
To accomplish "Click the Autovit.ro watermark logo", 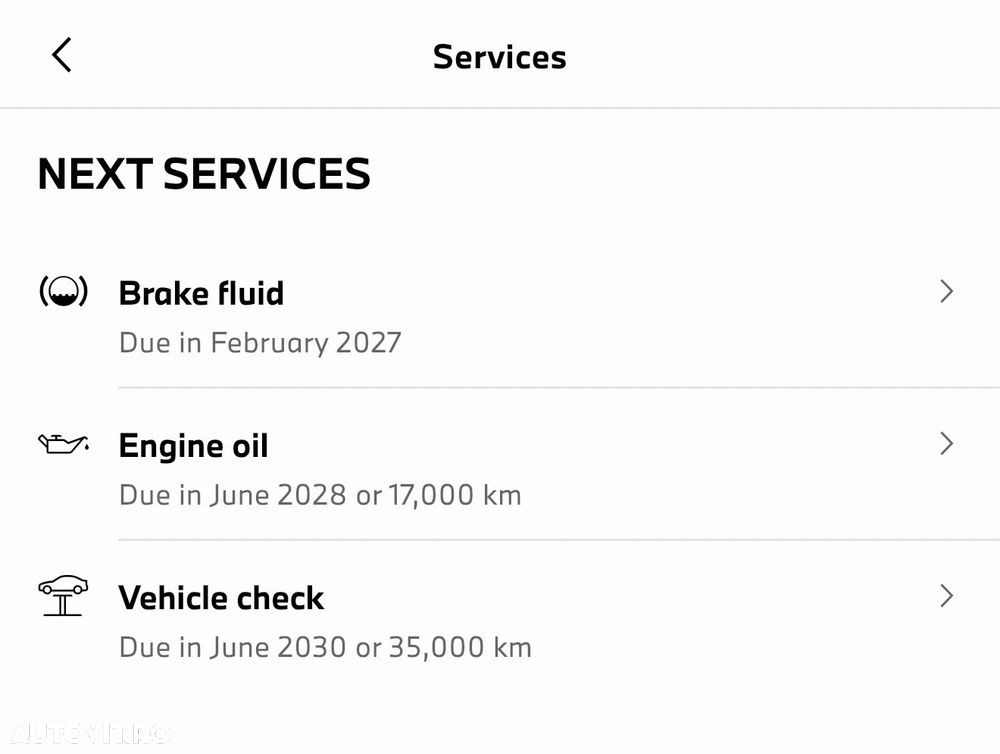I will pyautogui.click(x=91, y=733).
